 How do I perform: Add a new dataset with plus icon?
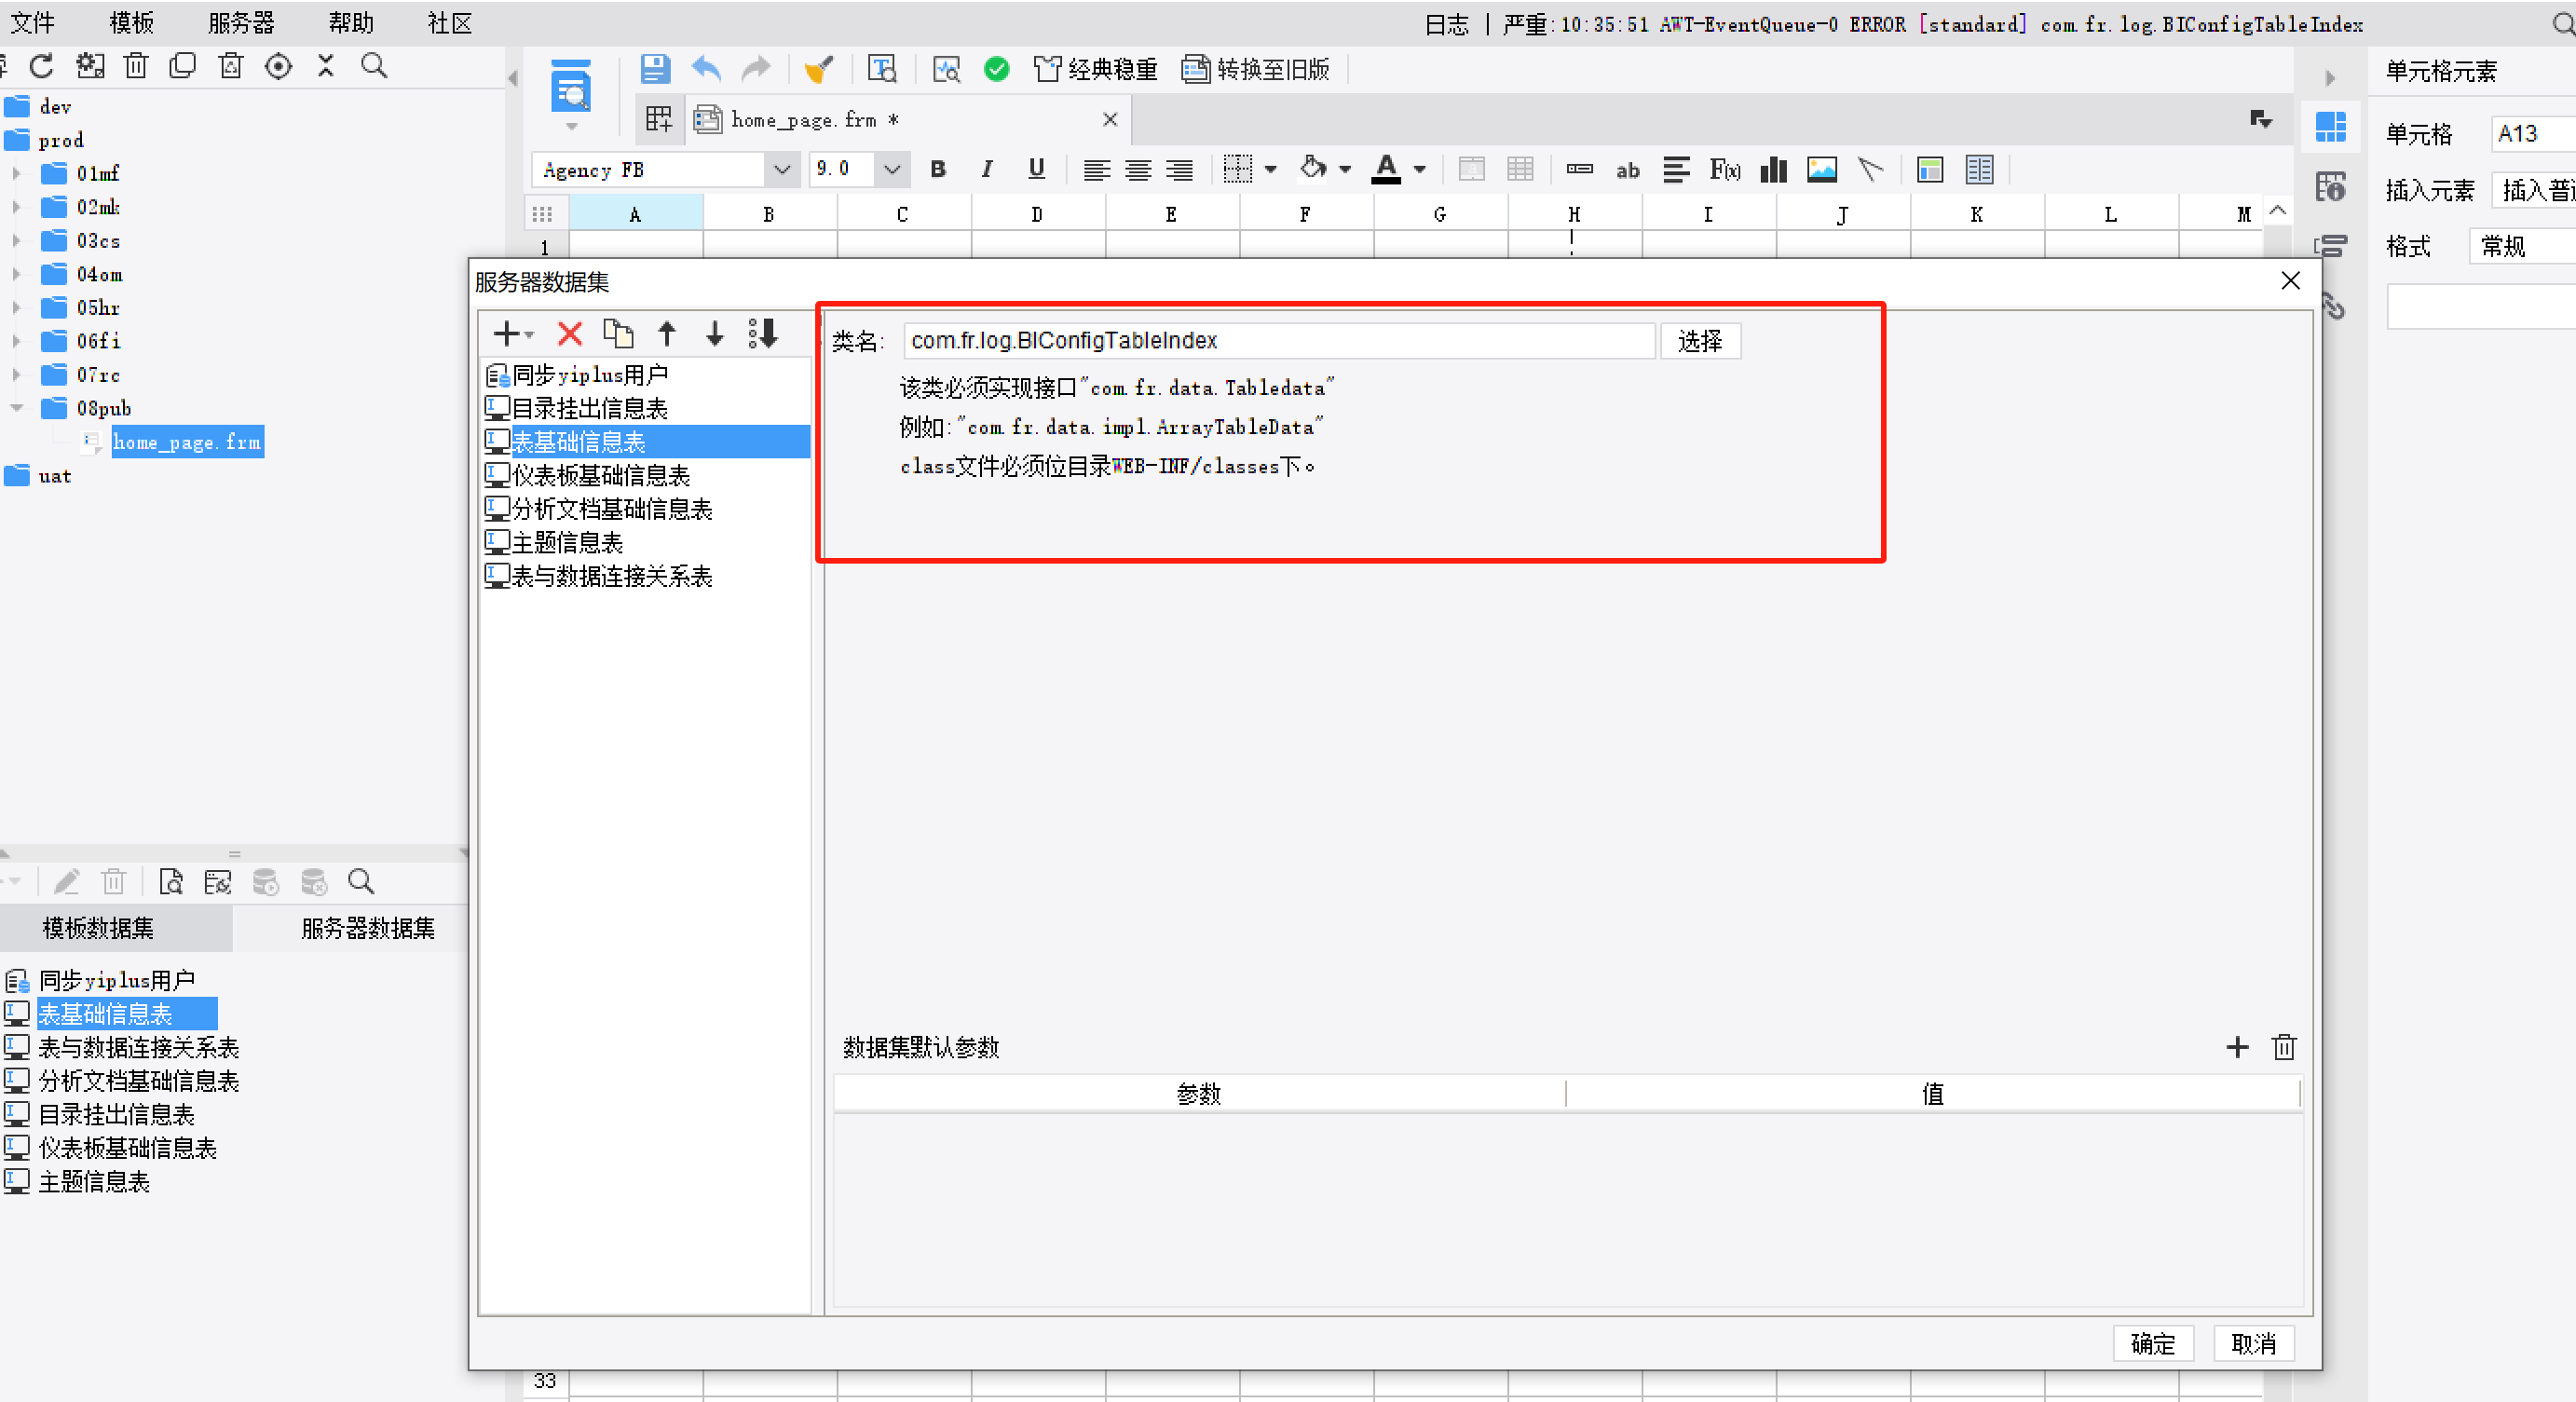[513, 333]
